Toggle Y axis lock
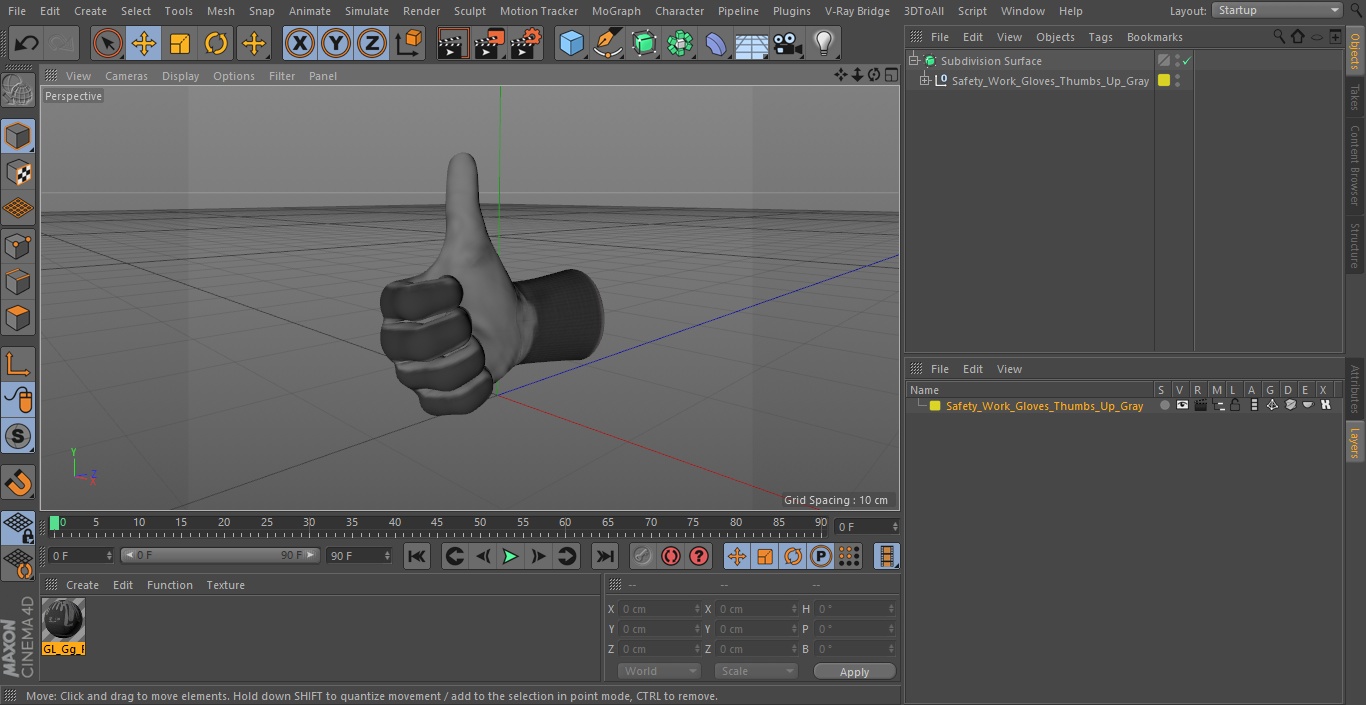 336,44
